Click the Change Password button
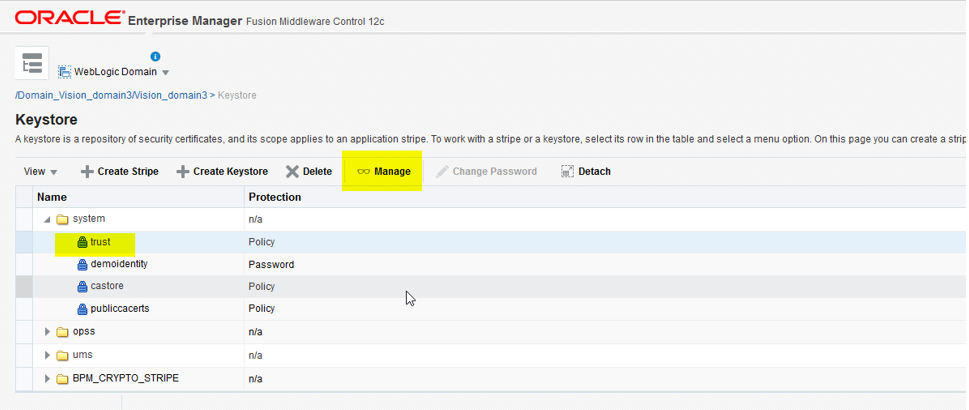The width and height of the screenshot is (969, 410). point(486,171)
